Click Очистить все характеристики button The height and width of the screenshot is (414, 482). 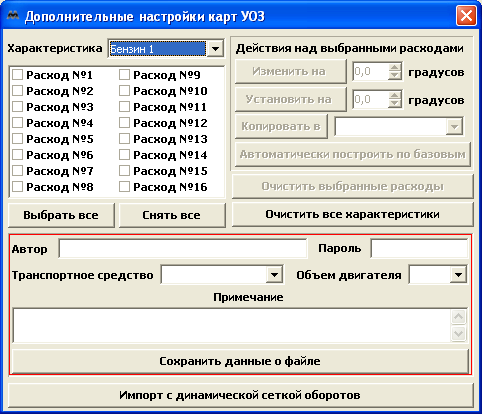coord(352,214)
